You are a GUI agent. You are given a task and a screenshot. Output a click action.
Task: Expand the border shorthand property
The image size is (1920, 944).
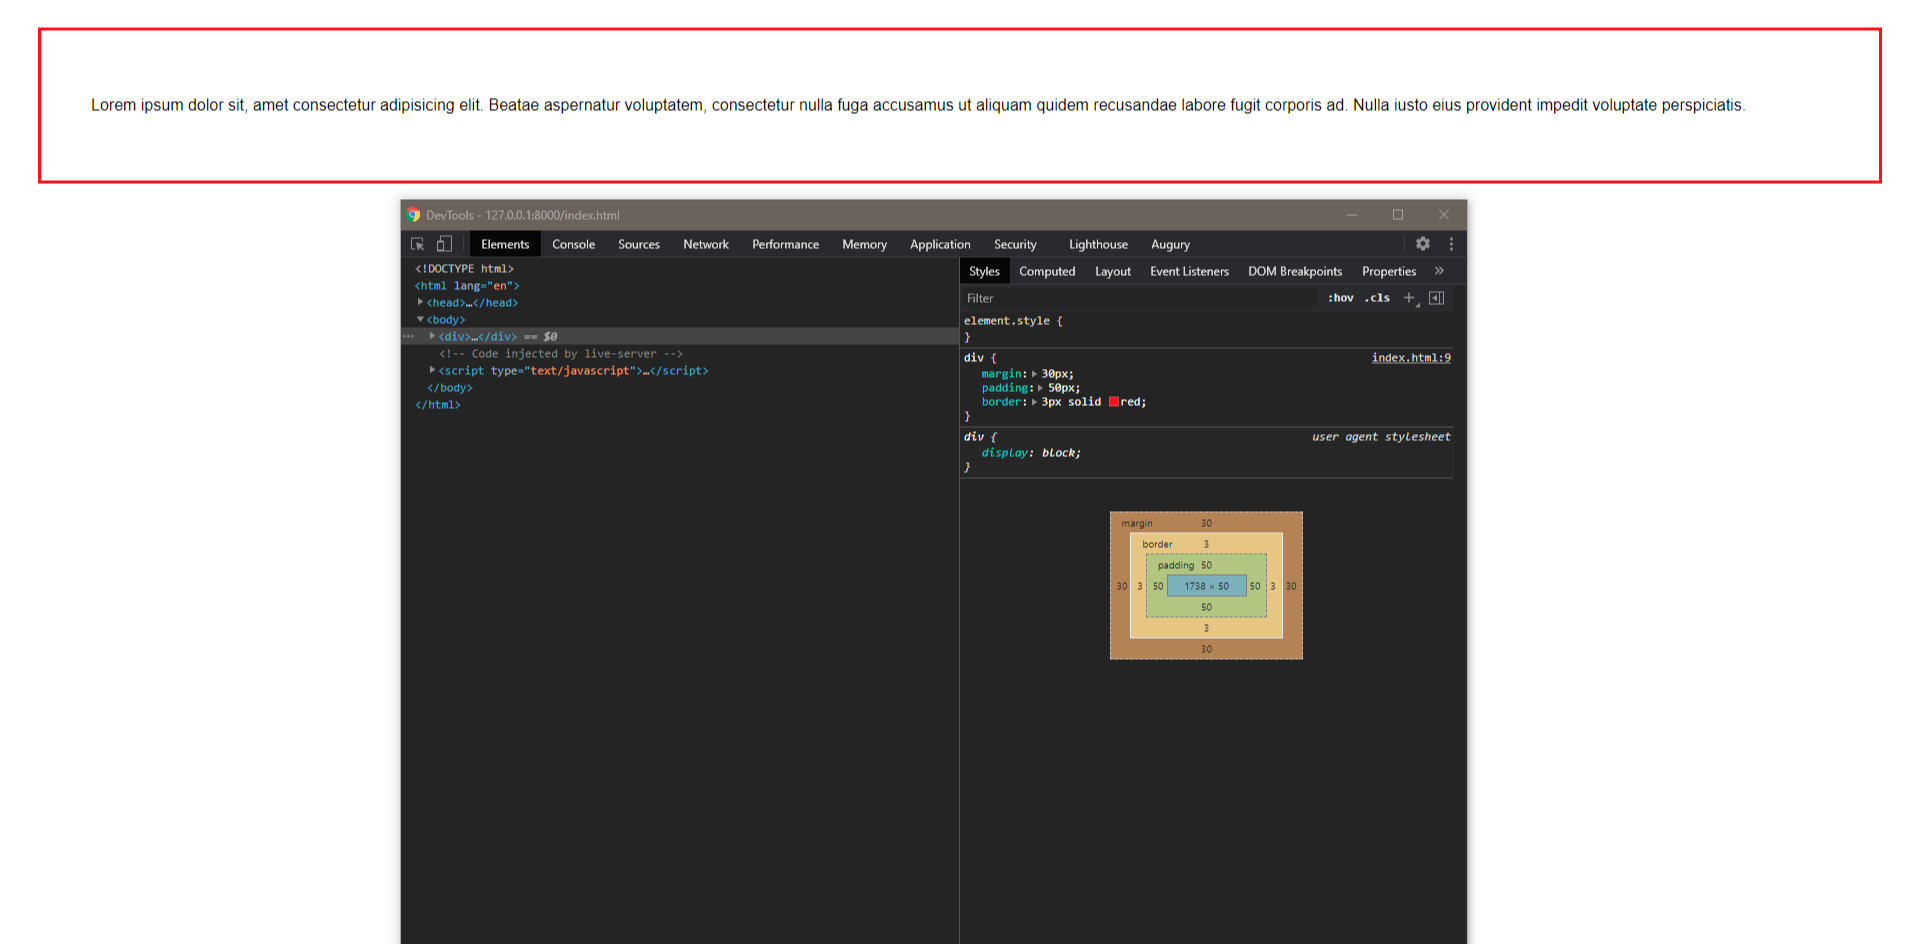pos(1034,402)
